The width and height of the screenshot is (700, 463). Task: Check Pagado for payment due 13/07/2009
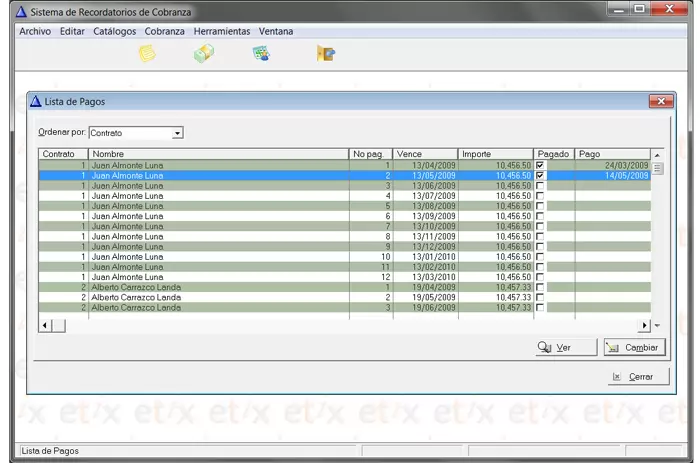pos(541,196)
